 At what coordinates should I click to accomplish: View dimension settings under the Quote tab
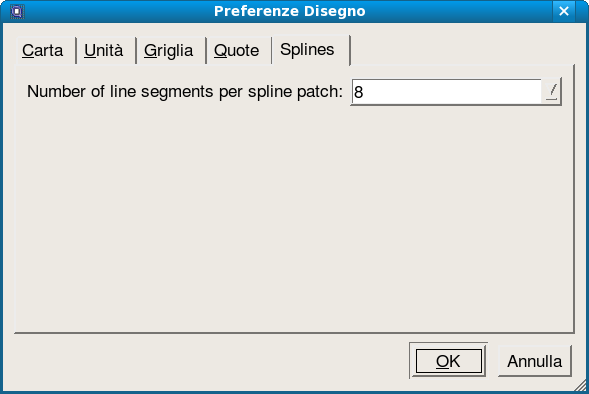[239, 50]
